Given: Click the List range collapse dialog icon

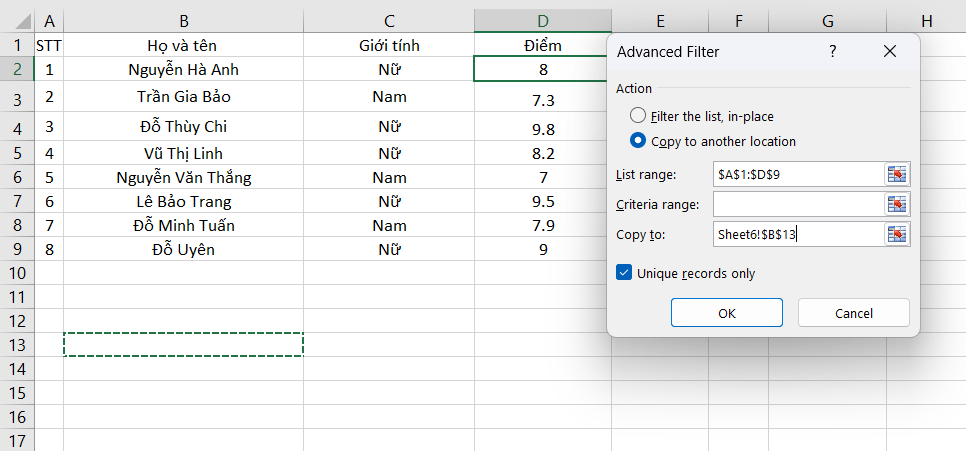Looking at the screenshot, I should (x=897, y=174).
